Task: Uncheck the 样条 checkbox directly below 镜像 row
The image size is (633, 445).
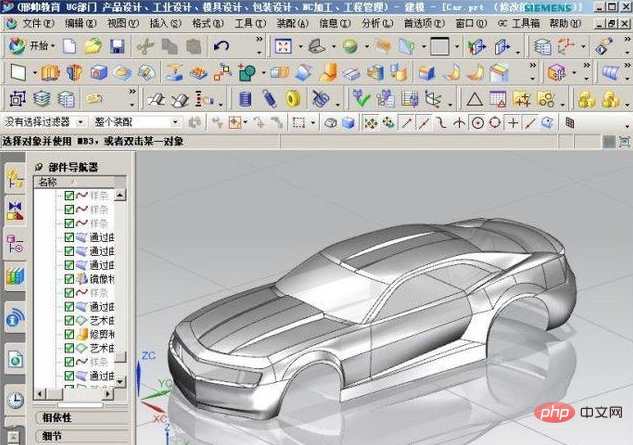Action: pyautogui.click(x=69, y=292)
